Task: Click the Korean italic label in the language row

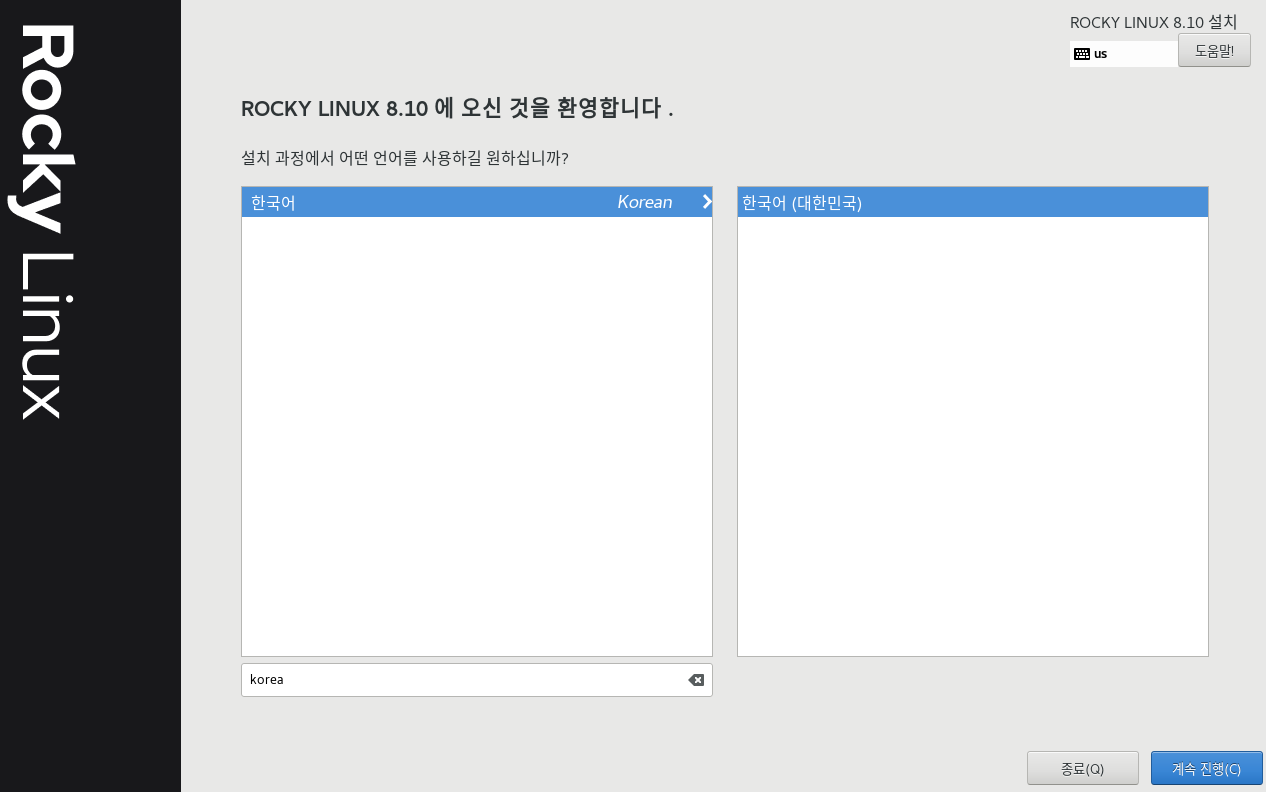Action: (645, 202)
